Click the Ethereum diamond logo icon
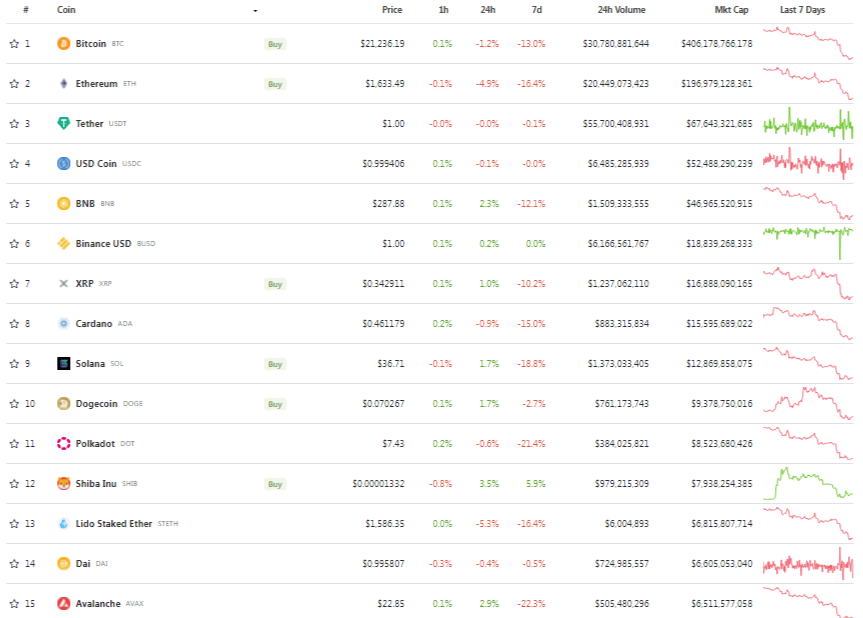 coord(64,84)
